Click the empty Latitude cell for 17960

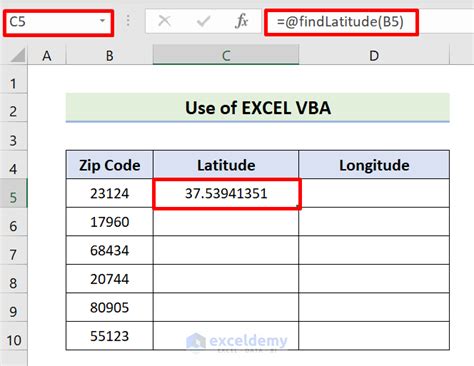226,222
